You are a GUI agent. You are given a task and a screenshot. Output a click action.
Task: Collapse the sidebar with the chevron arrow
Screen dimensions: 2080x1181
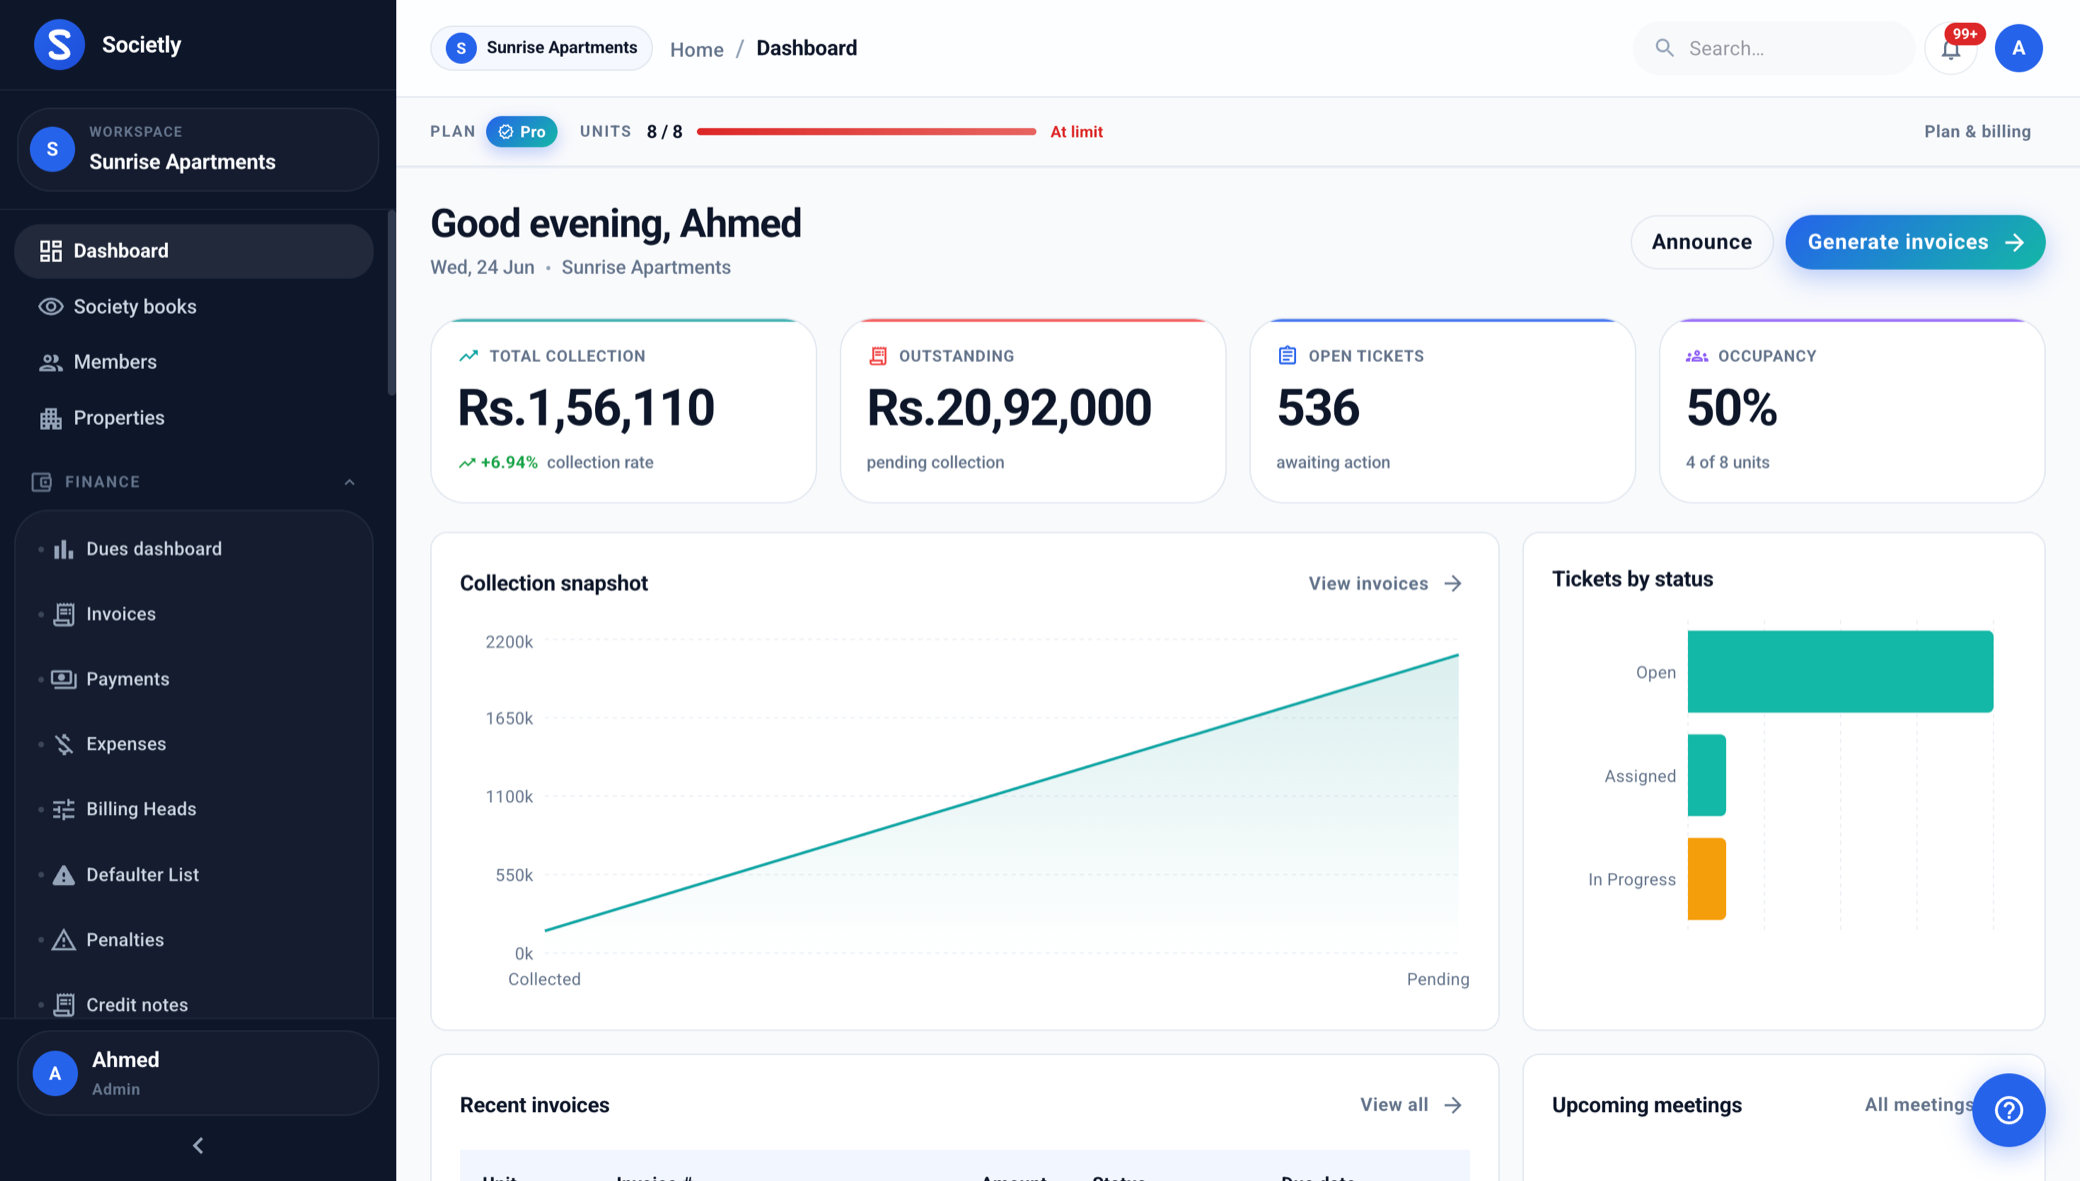tap(198, 1146)
